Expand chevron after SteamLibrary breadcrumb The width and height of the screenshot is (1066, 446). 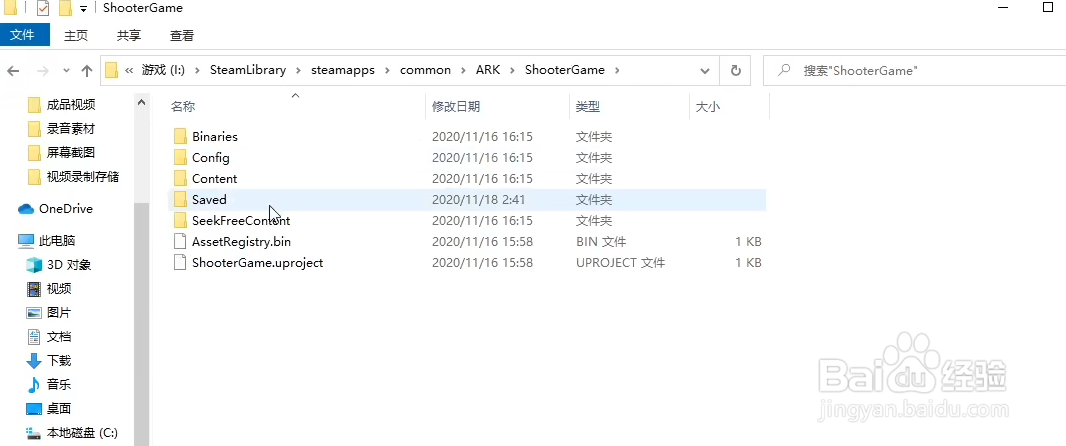298,70
